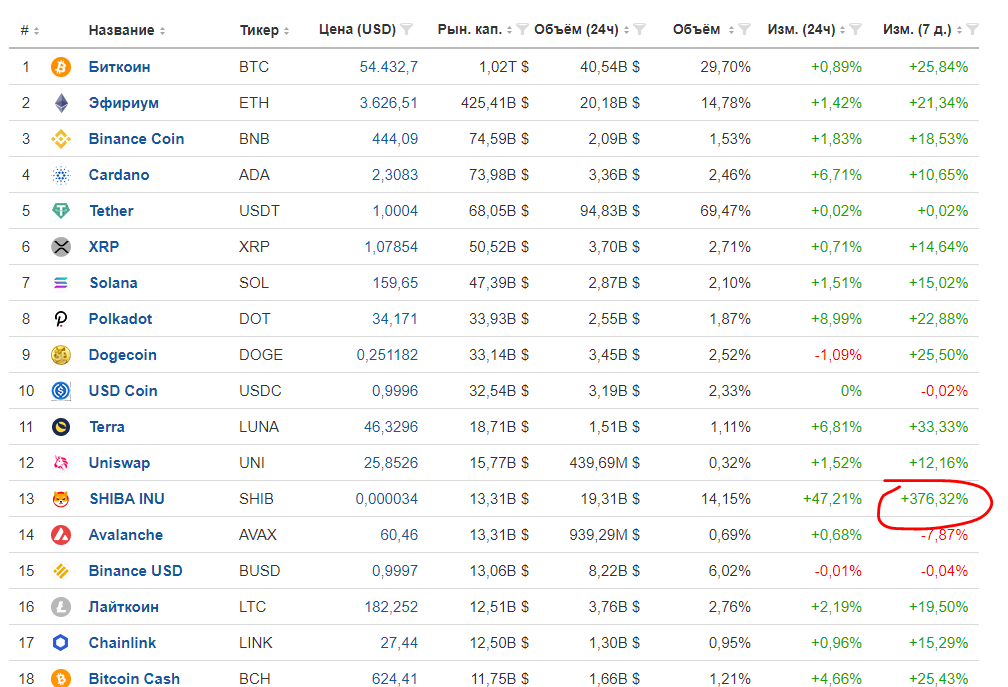This screenshot has height=687, width=1008.
Task: Open filter icon for Объём (24ч) column
Action: point(640,30)
